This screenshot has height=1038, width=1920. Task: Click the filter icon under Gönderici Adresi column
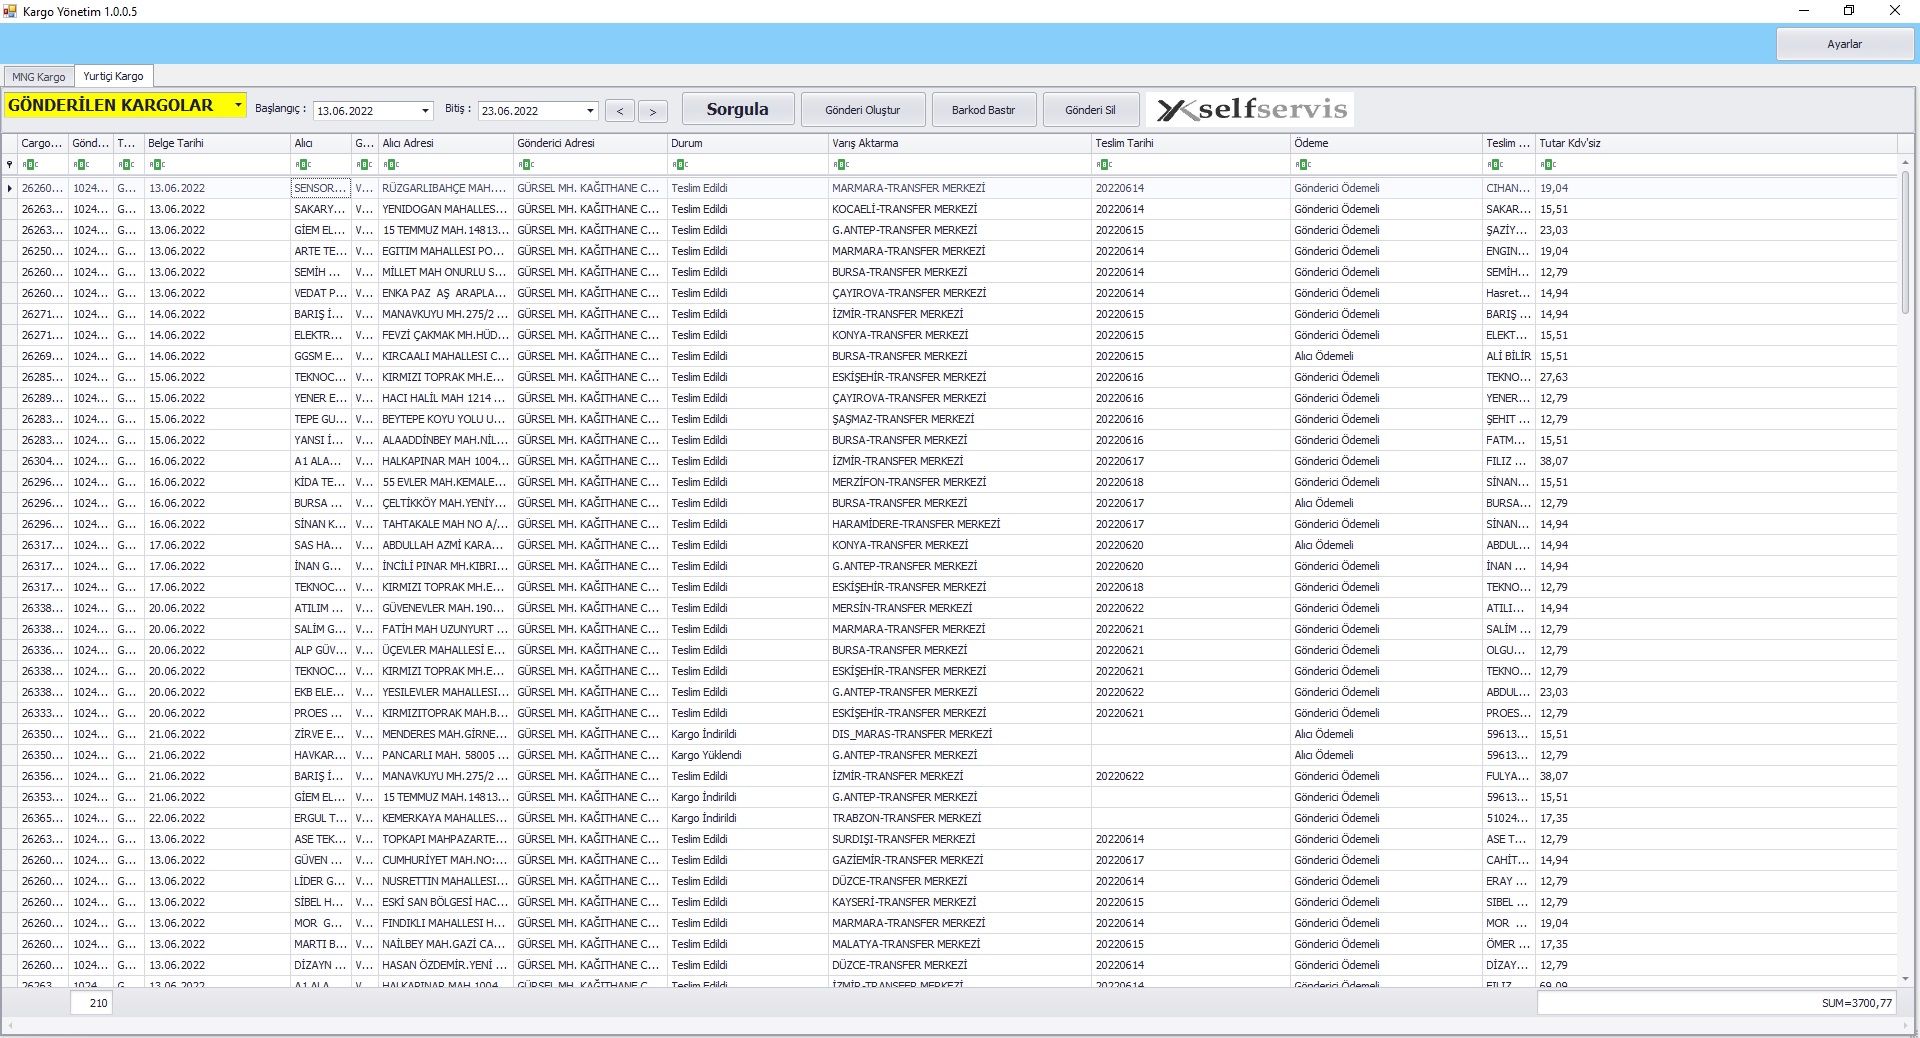pos(526,165)
